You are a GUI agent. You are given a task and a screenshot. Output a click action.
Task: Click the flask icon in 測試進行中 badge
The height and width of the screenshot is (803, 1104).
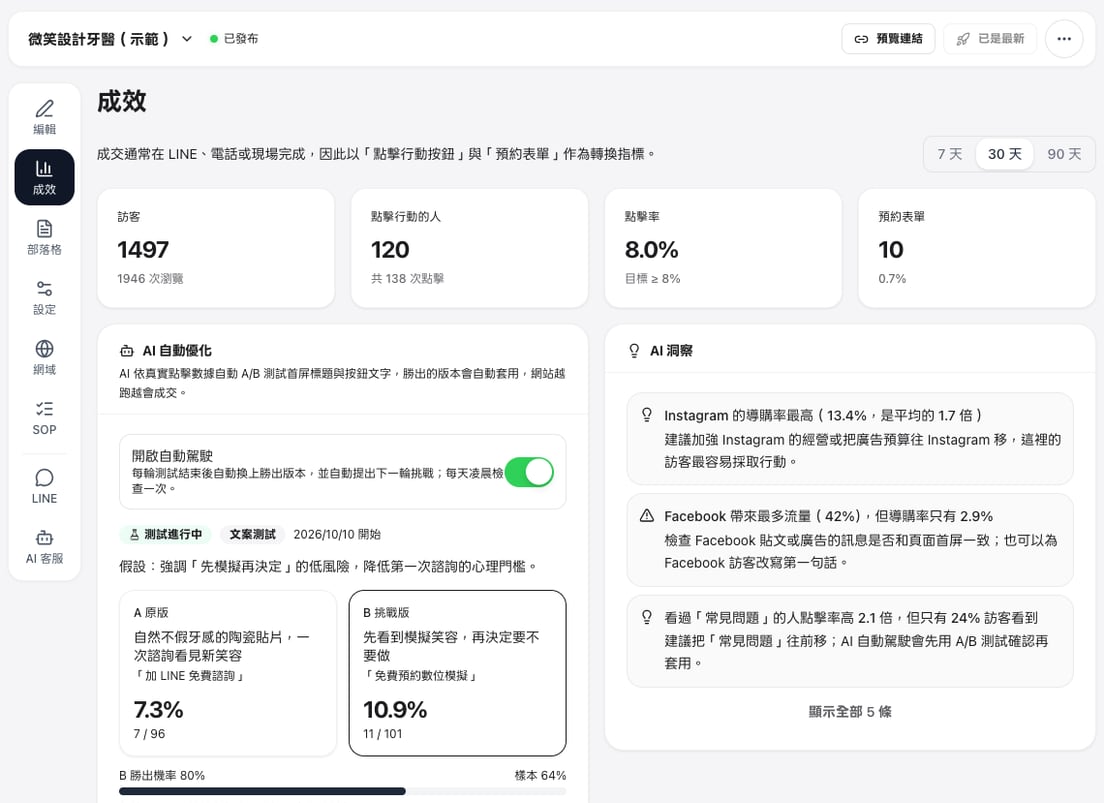tap(134, 535)
